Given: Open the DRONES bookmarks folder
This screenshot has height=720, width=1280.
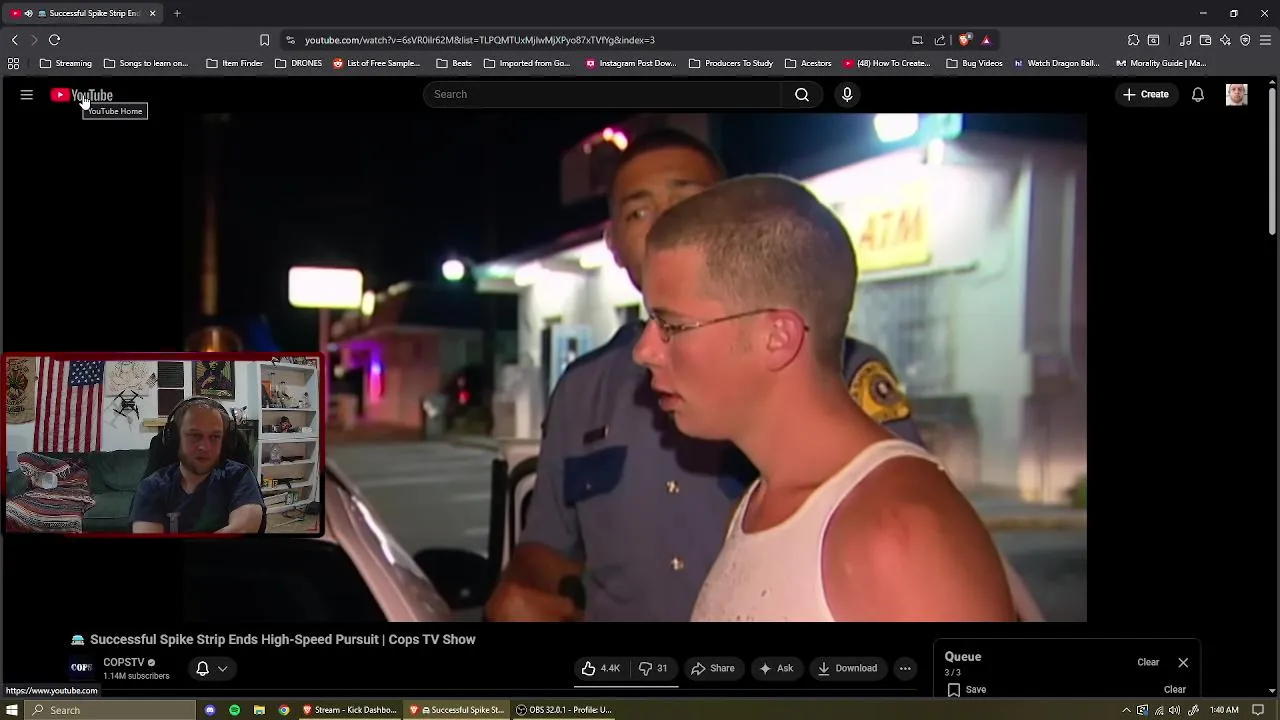Looking at the screenshot, I should pyautogui.click(x=298, y=63).
